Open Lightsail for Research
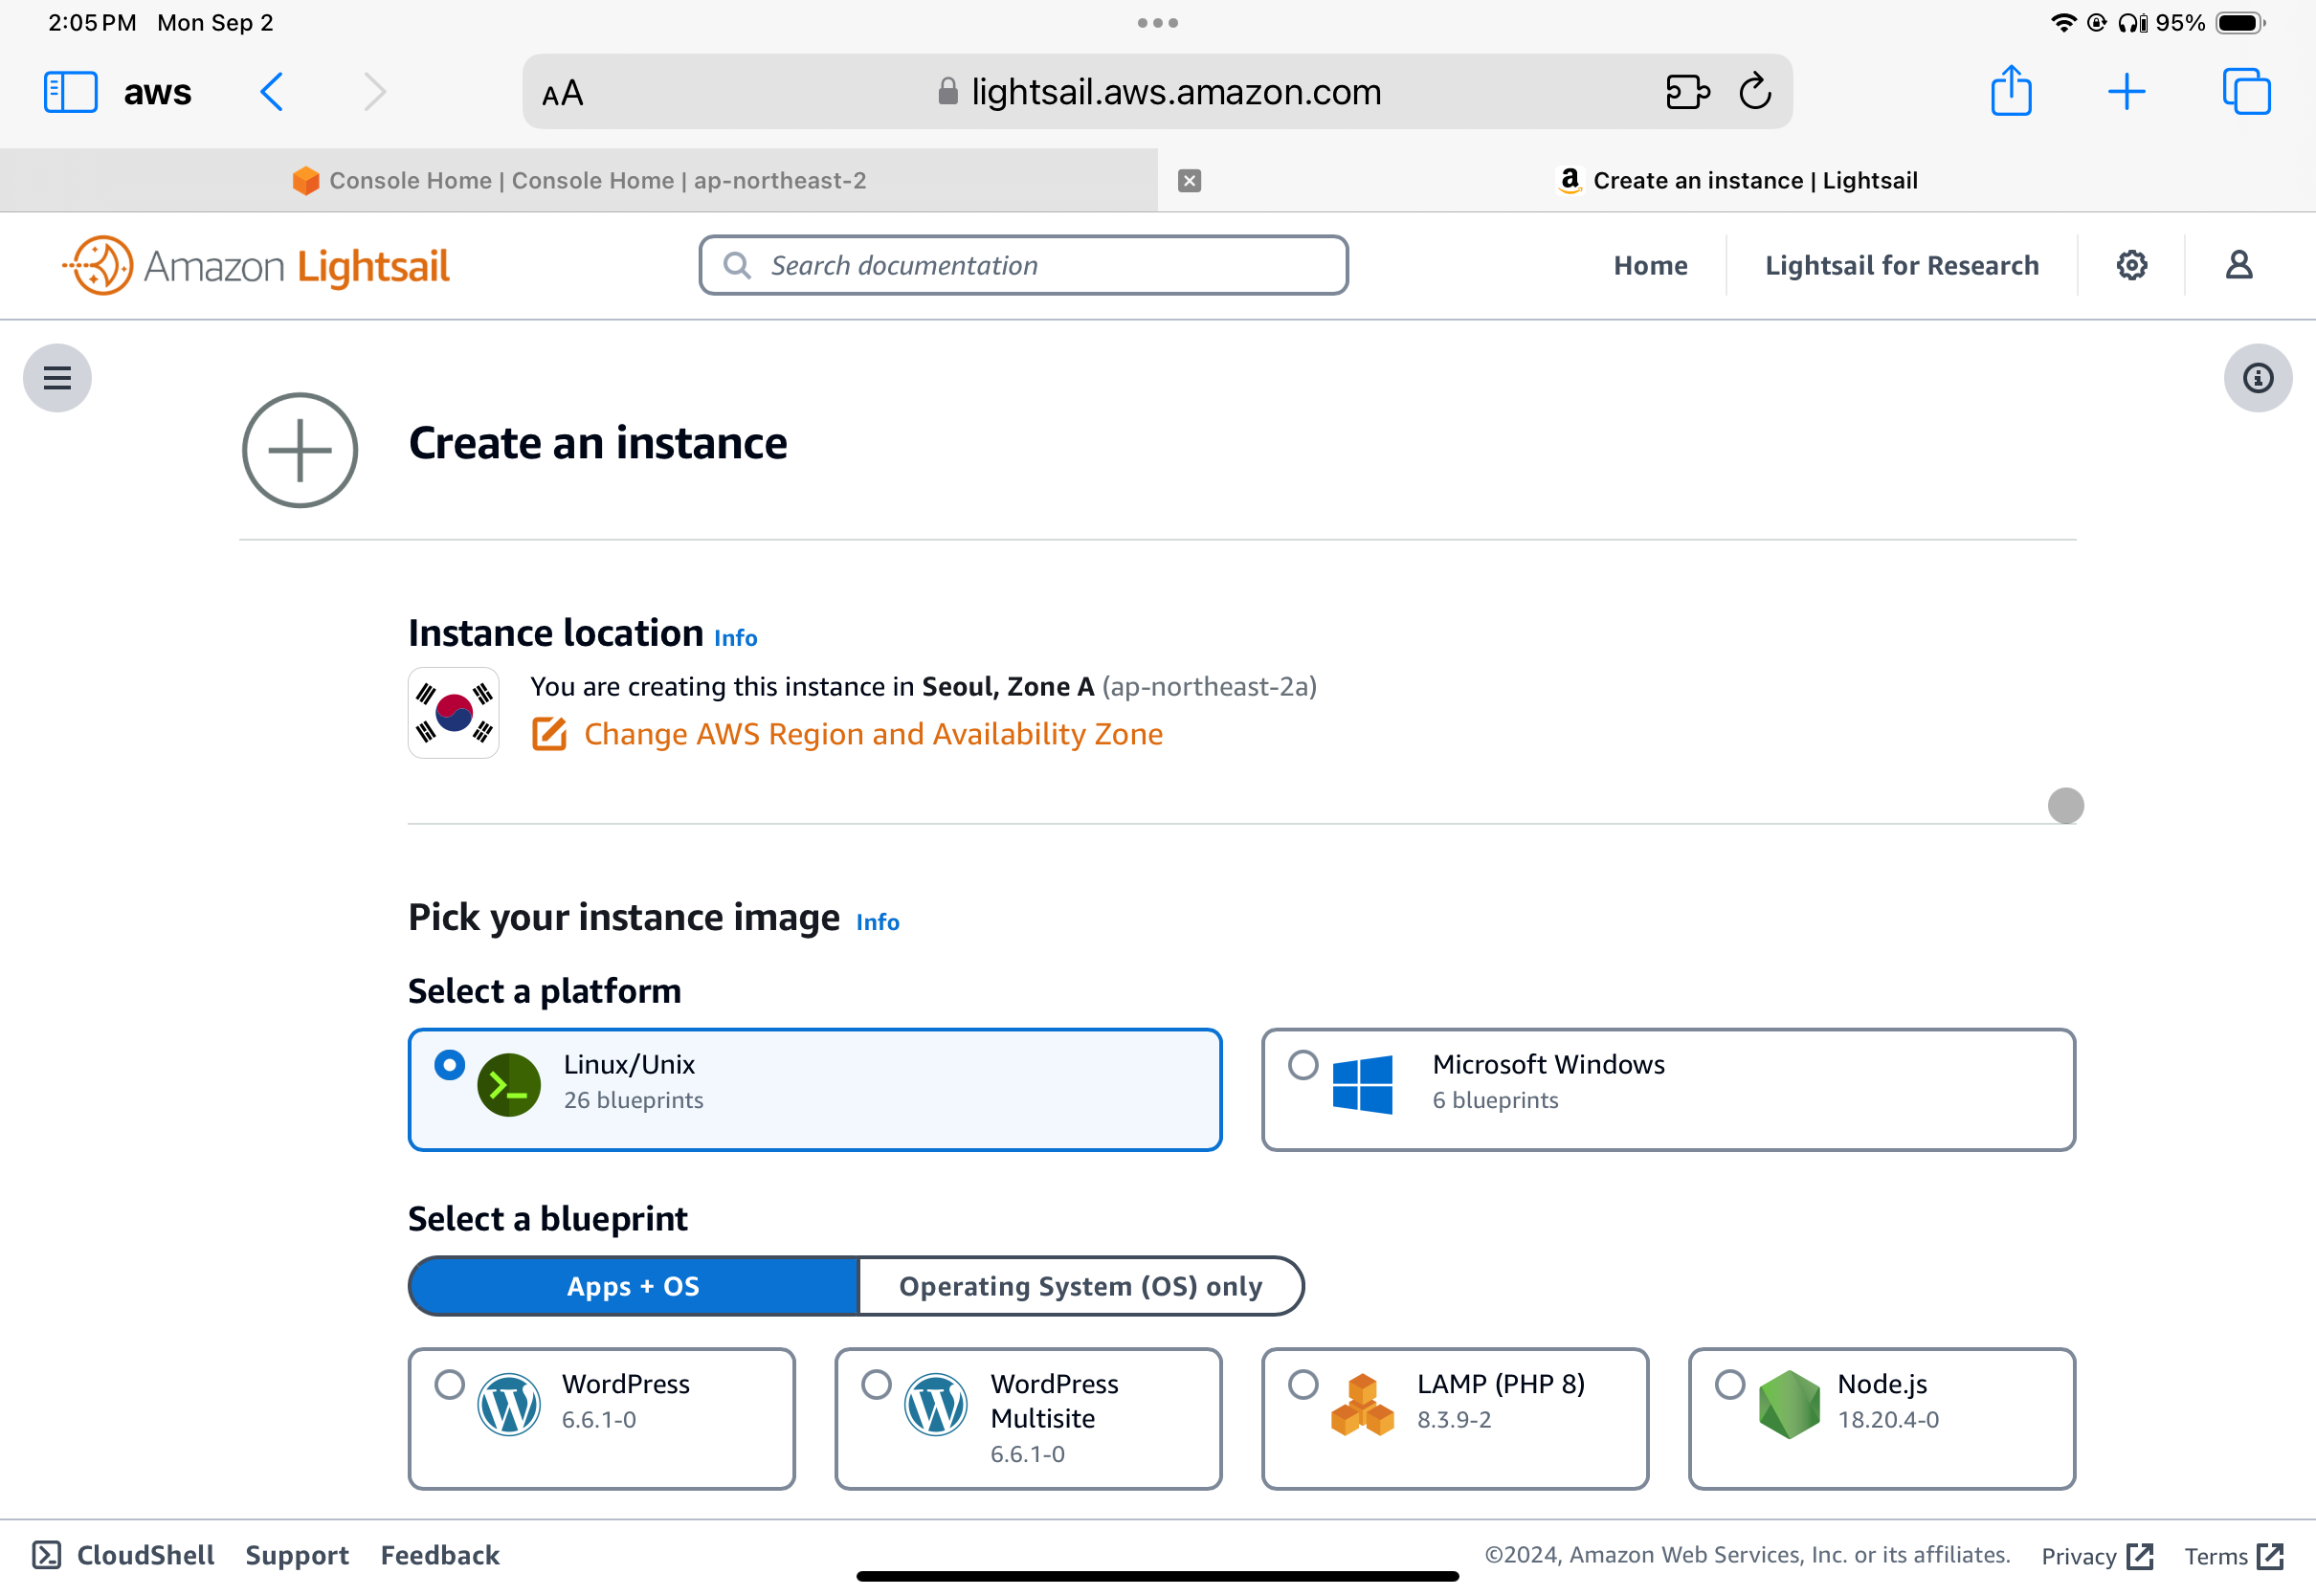The height and width of the screenshot is (1596, 2316). tap(1901, 265)
